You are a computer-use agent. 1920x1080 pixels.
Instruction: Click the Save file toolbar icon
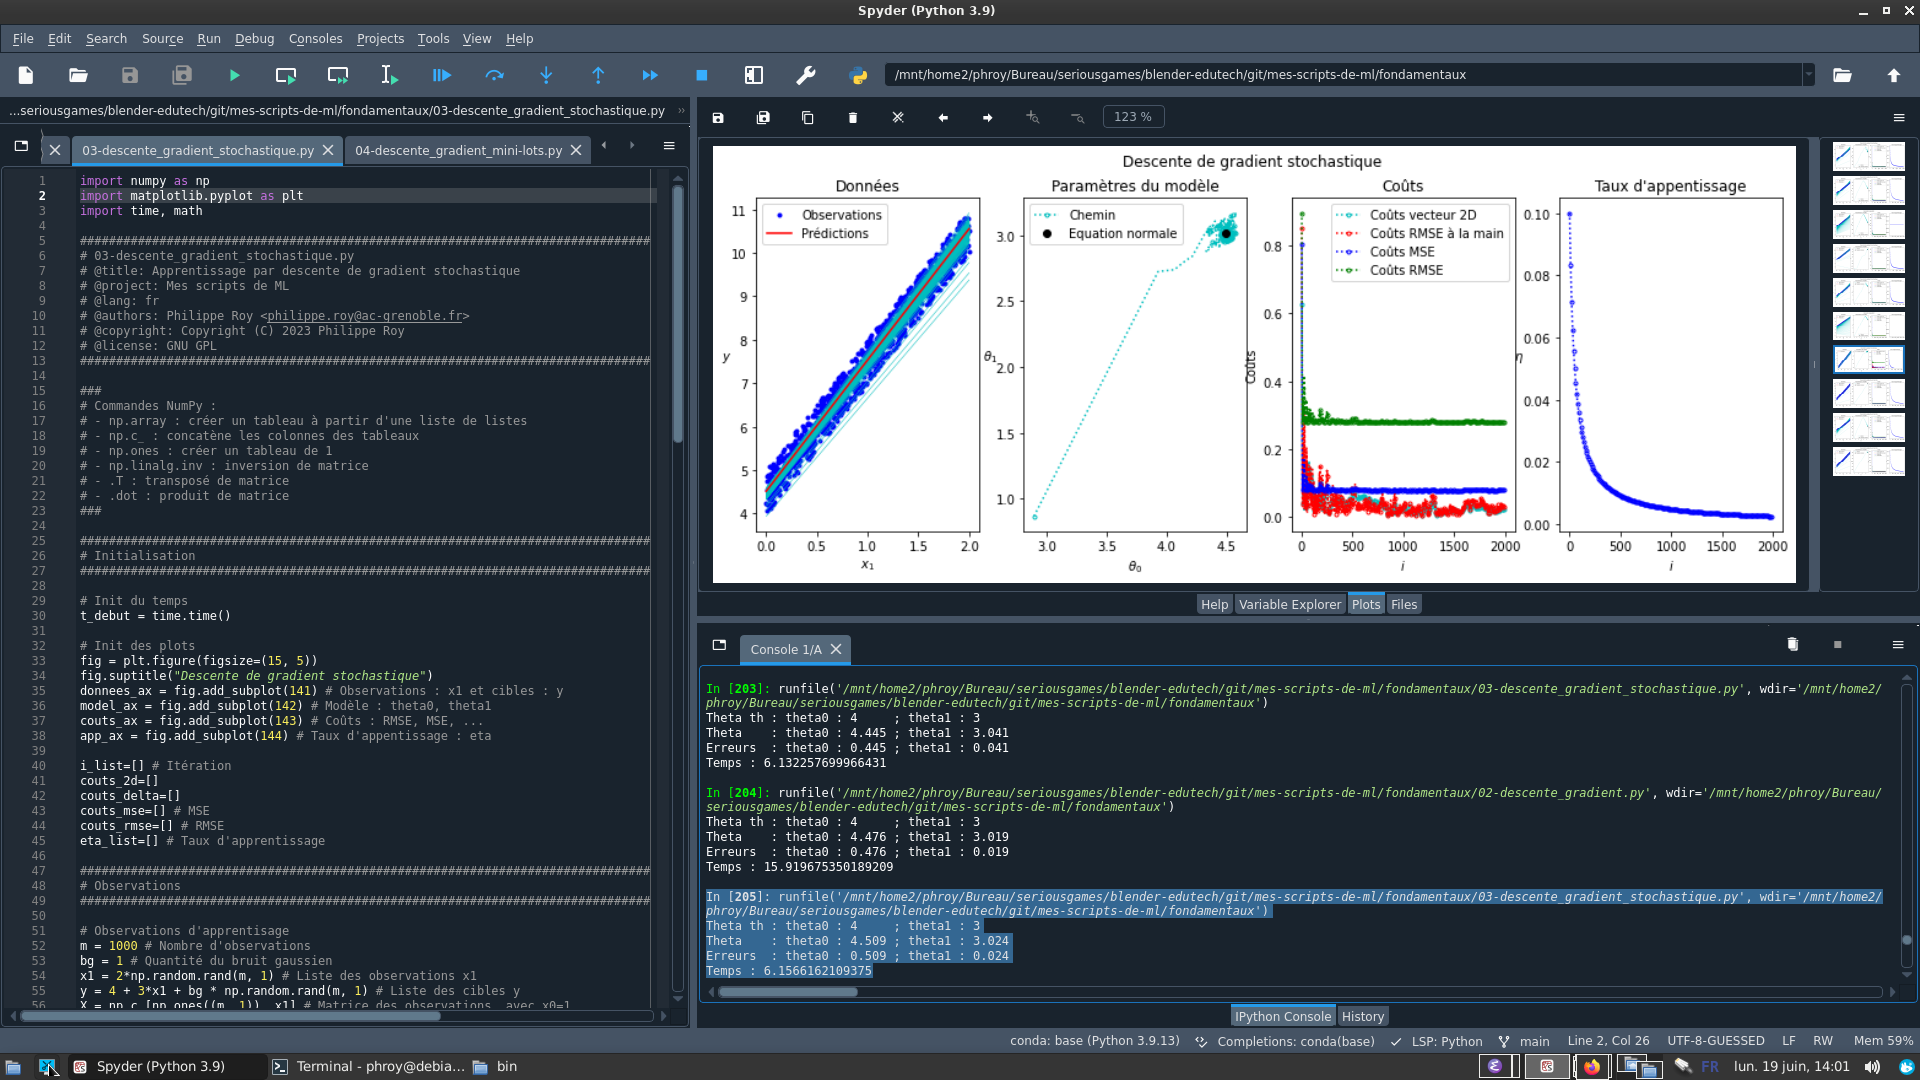click(131, 74)
